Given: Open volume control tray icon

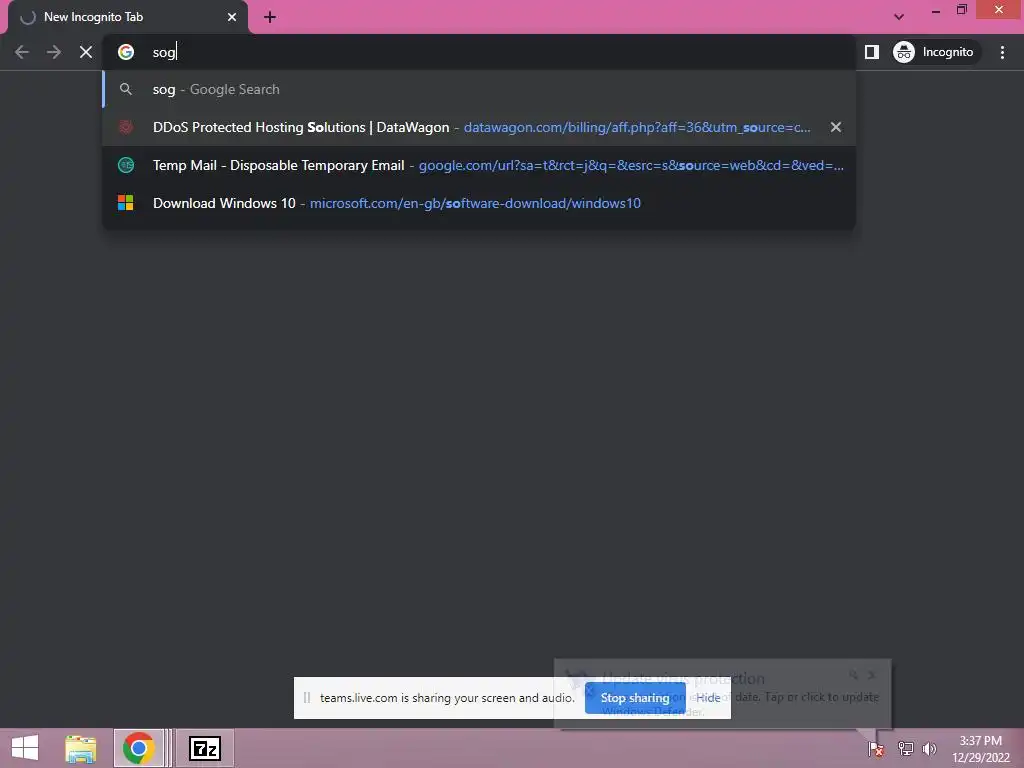Looking at the screenshot, I should [929, 749].
